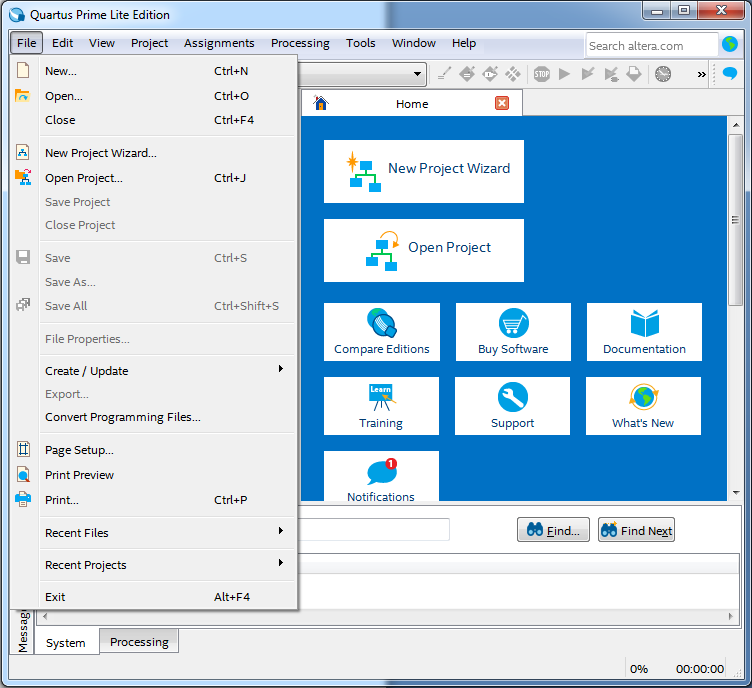Switch to the Processing messages tab
Image resolution: width=752 pixels, height=688 pixels.
coord(139,641)
